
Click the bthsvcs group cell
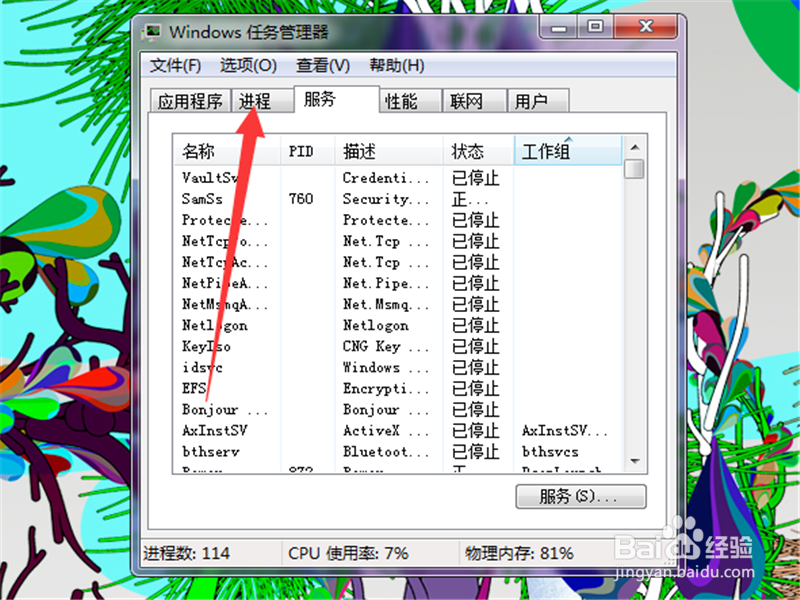pyautogui.click(x=550, y=452)
